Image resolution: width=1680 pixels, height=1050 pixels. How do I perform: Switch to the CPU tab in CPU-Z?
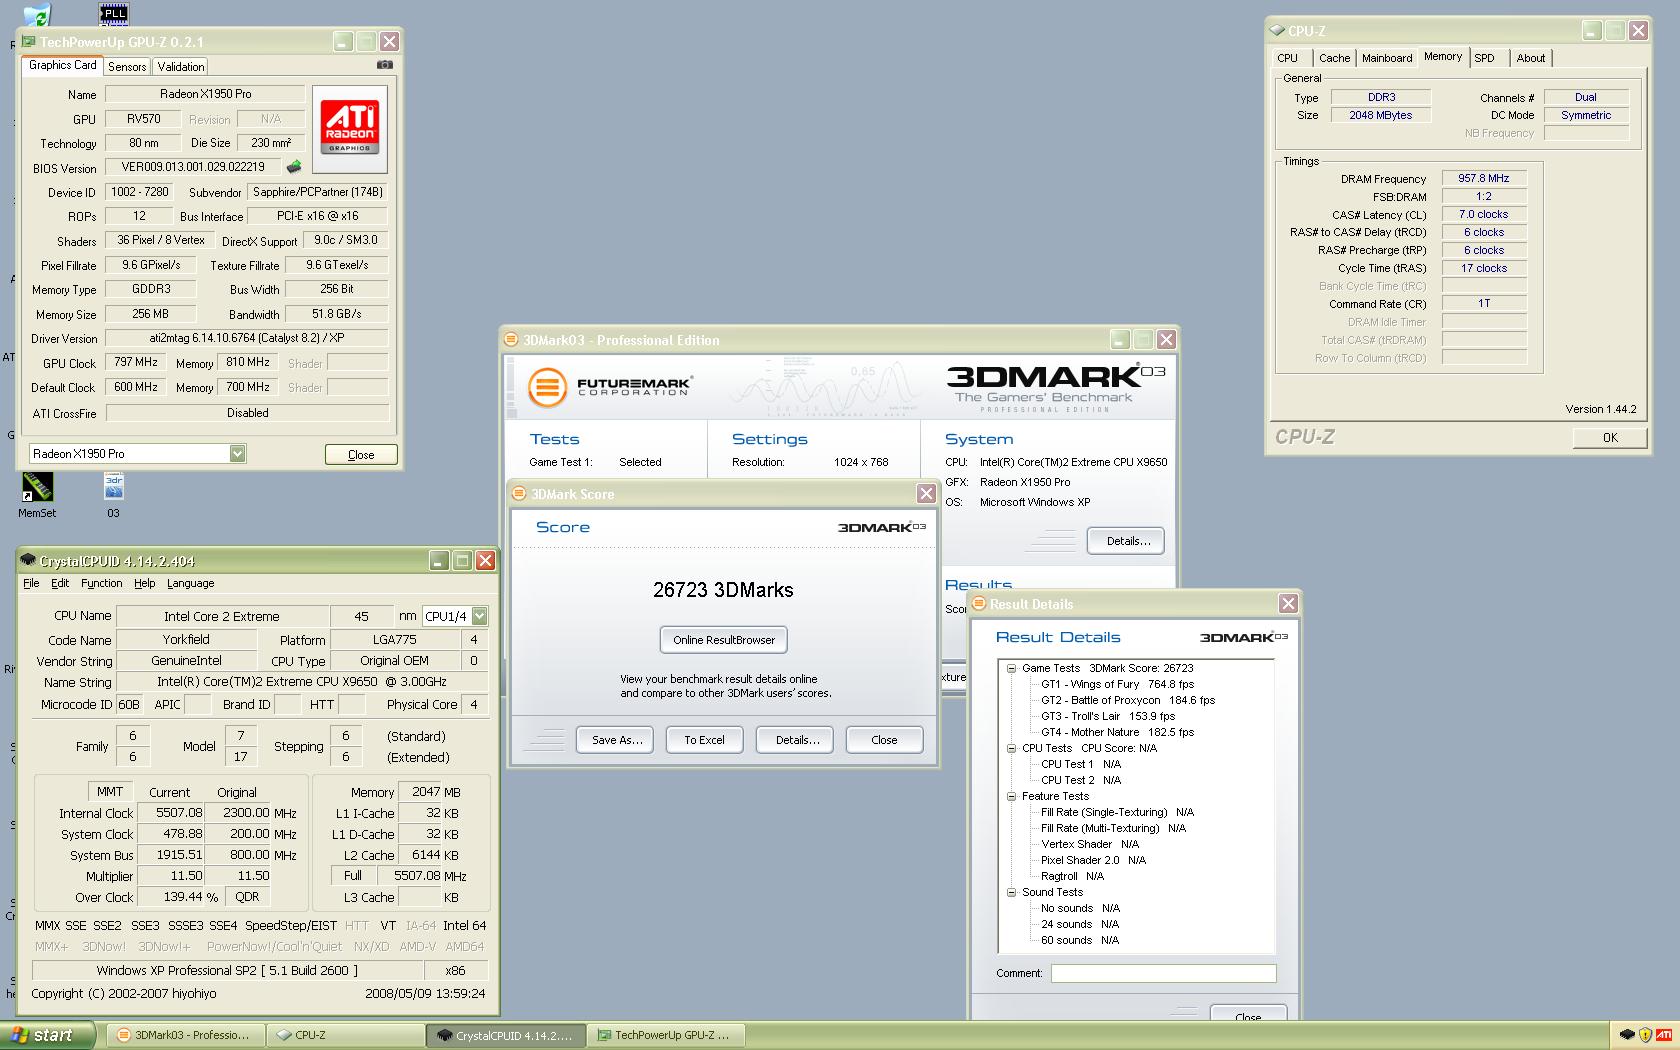coord(1288,58)
